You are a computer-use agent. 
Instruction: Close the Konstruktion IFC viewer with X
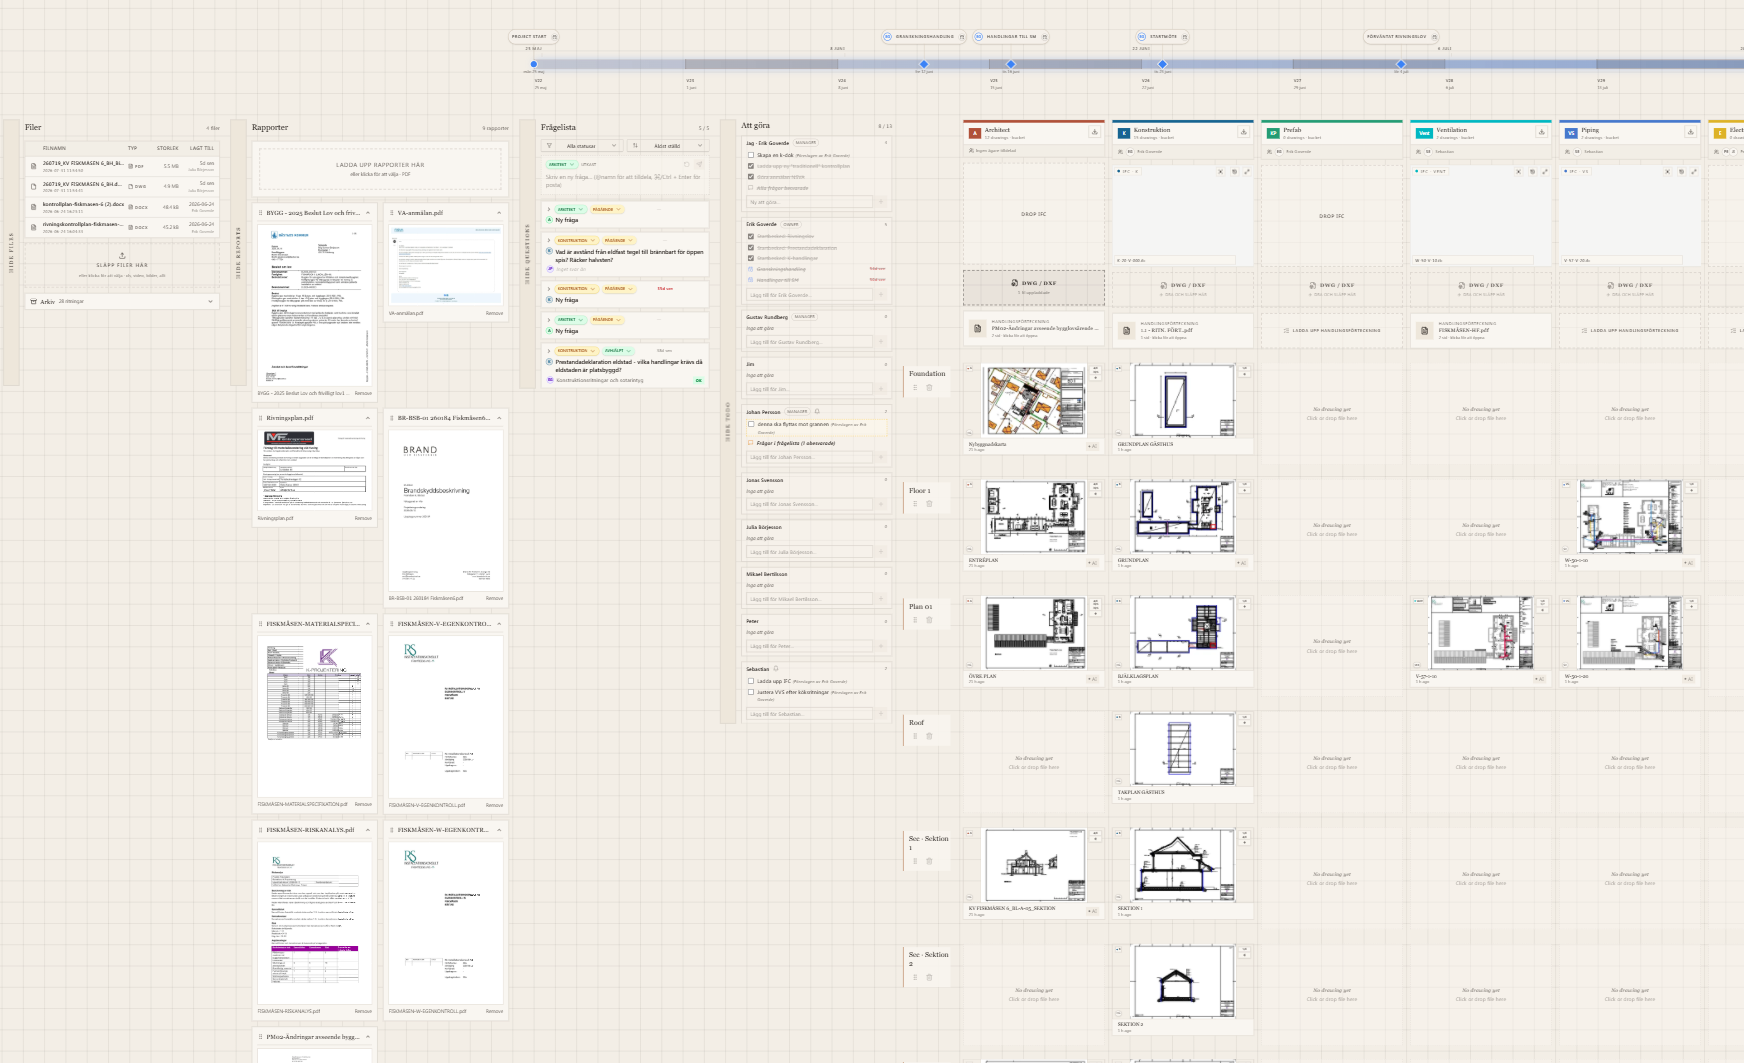[x=1220, y=172]
